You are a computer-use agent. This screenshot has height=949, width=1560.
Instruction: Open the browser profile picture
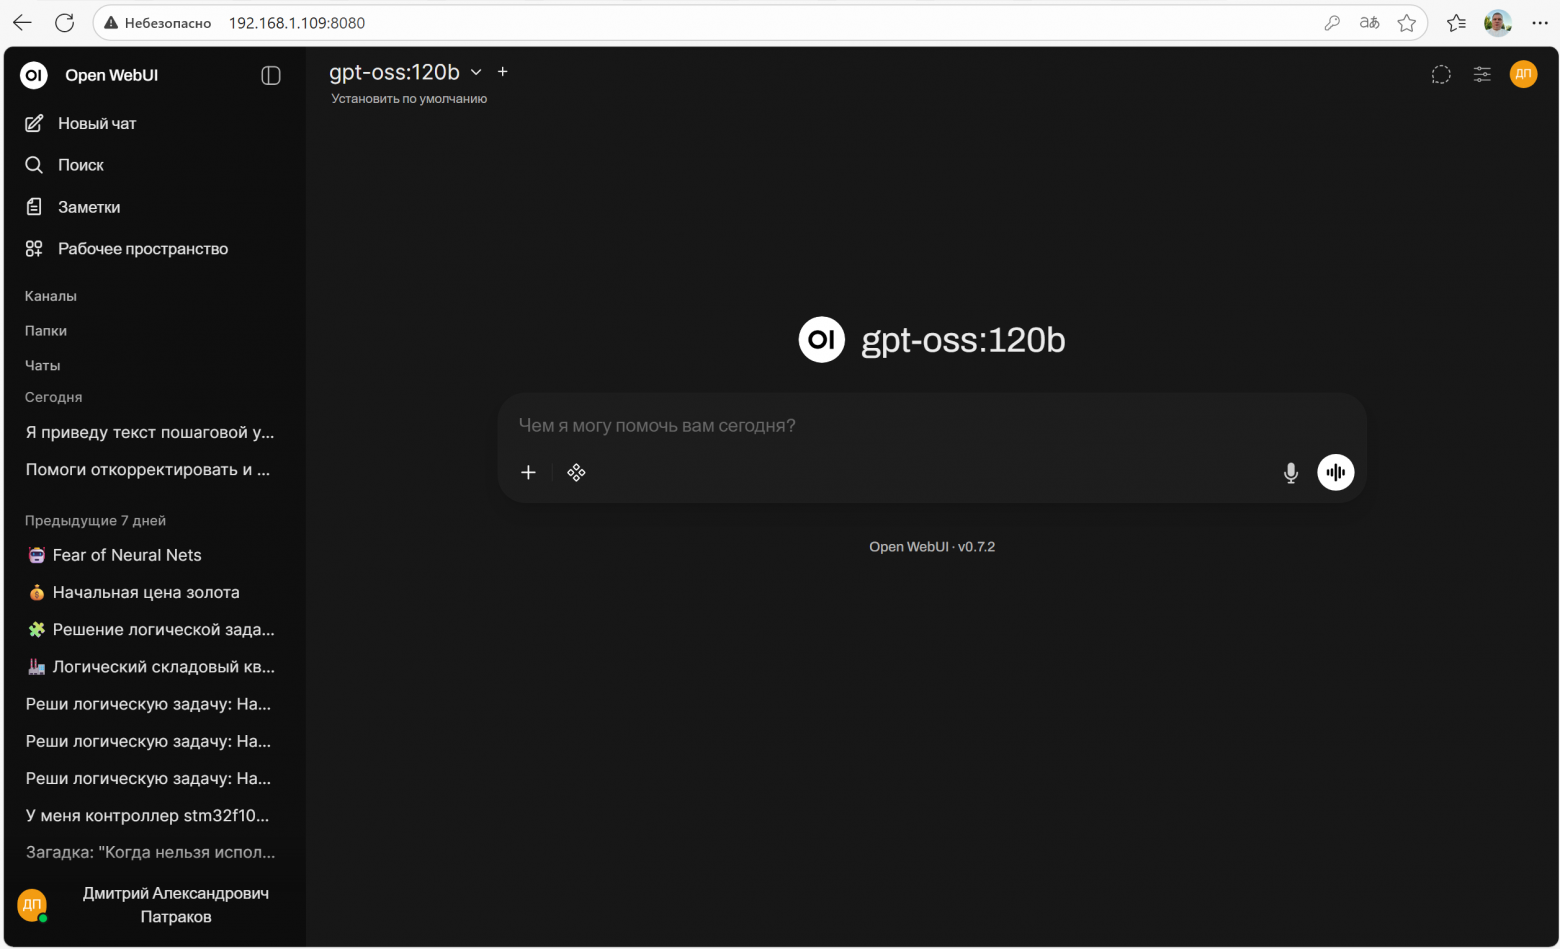tap(1498, 23)
